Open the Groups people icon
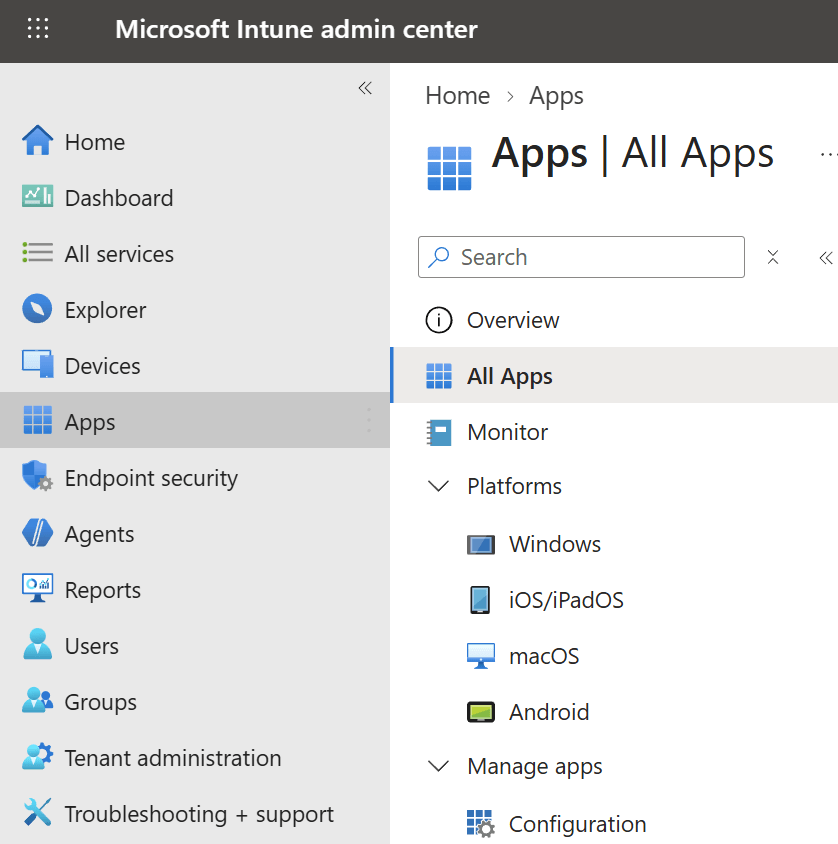 click(37, 700)
